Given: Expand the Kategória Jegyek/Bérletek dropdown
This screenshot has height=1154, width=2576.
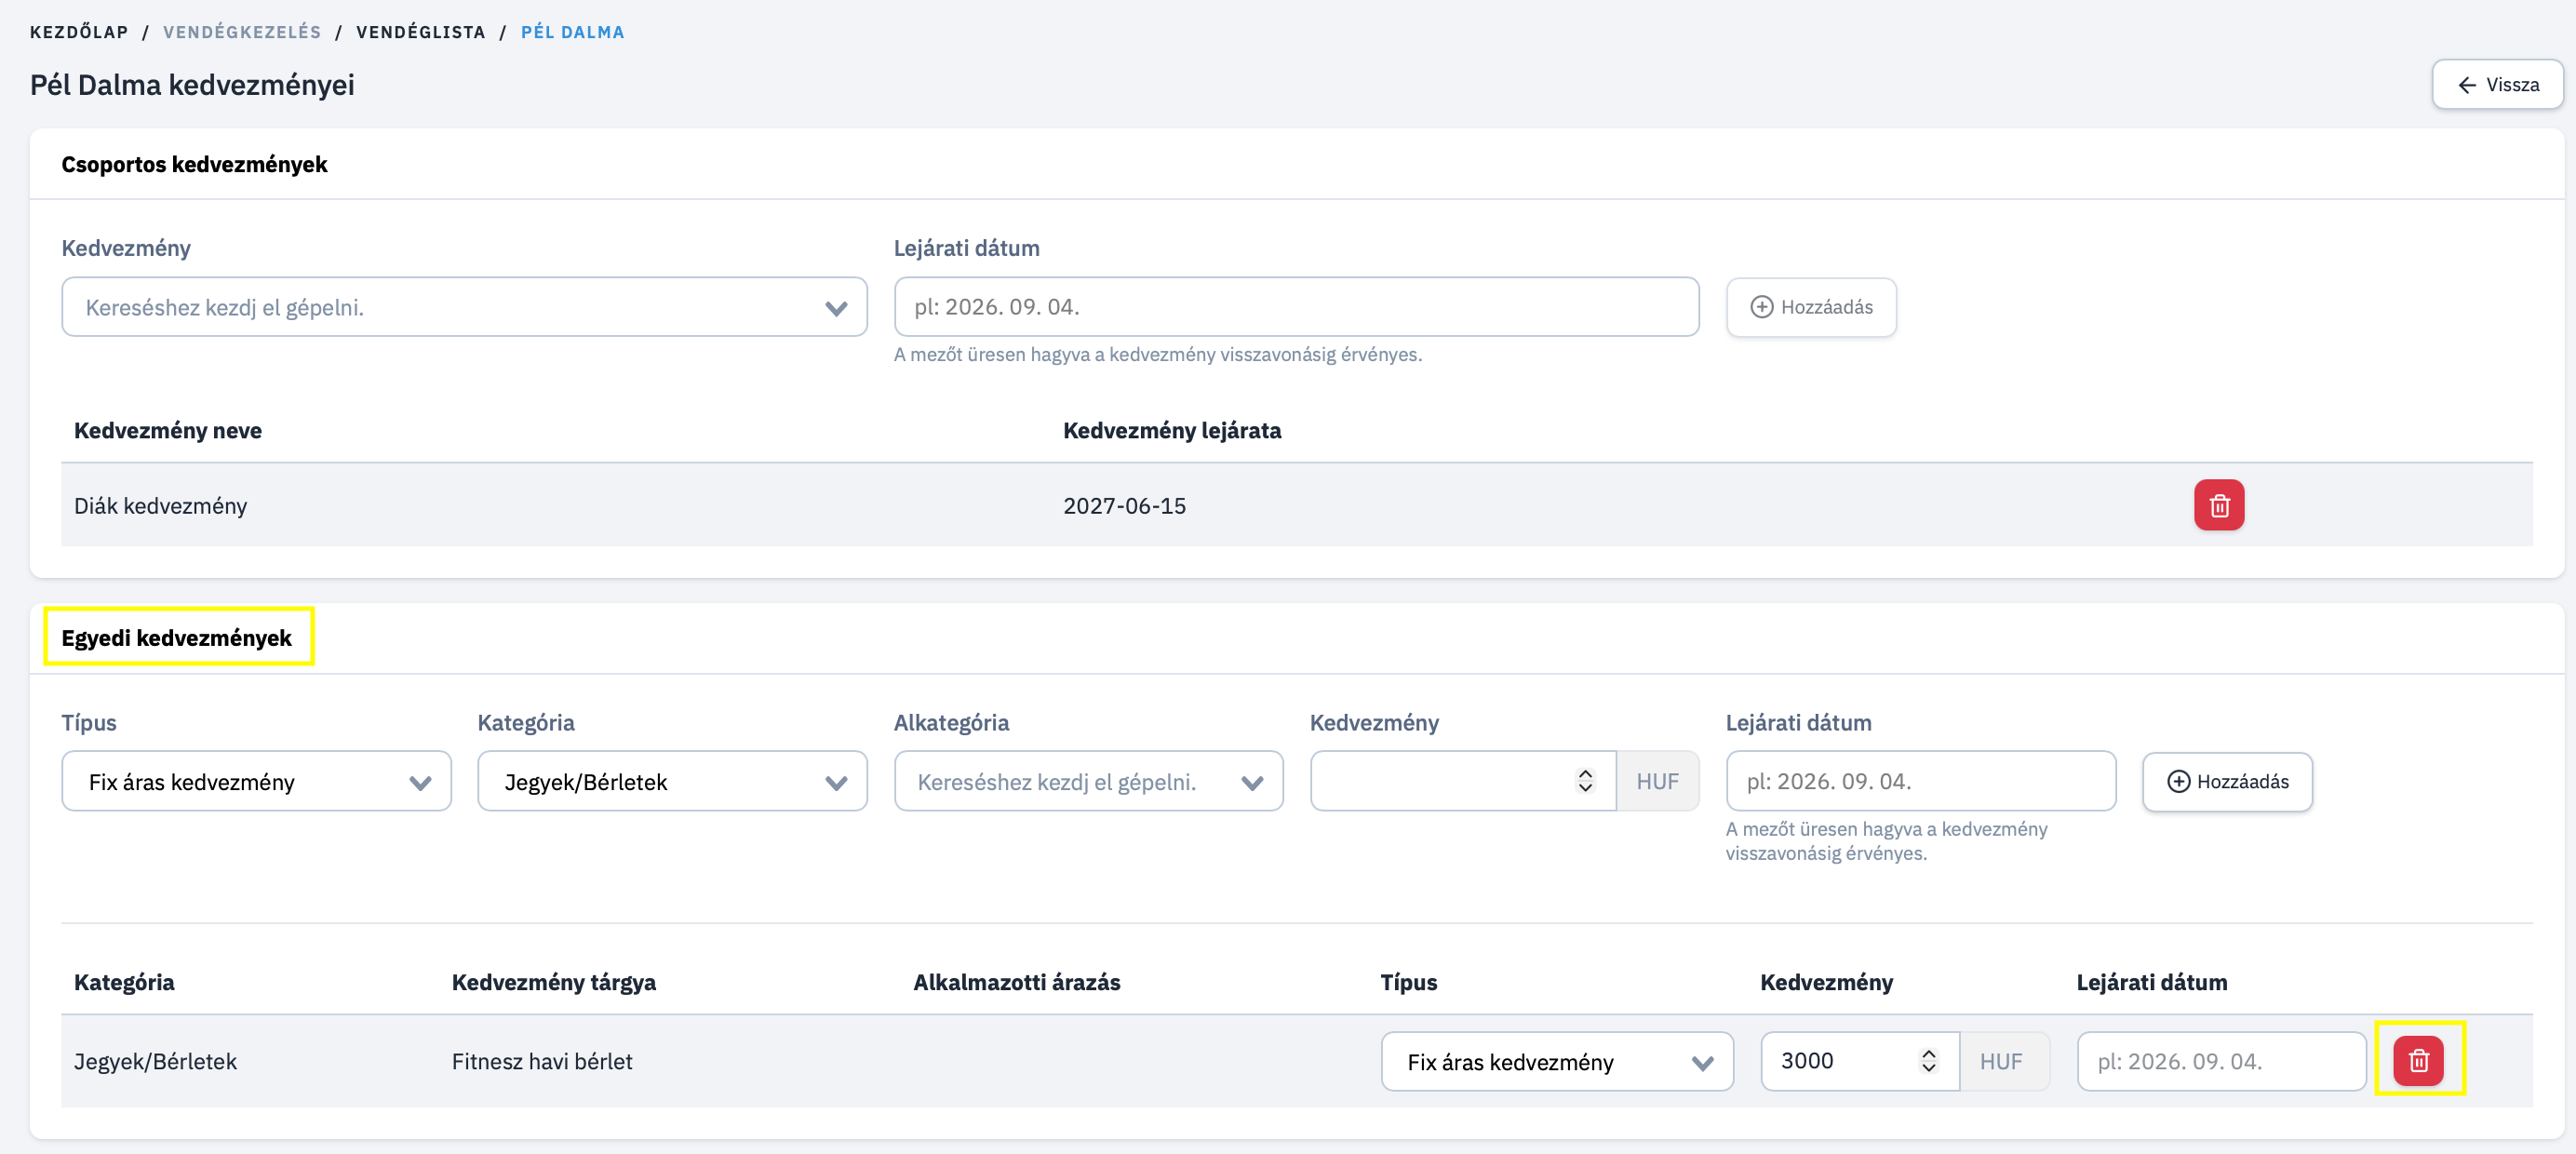Looking at the screenshot, I should click(672, 781).
